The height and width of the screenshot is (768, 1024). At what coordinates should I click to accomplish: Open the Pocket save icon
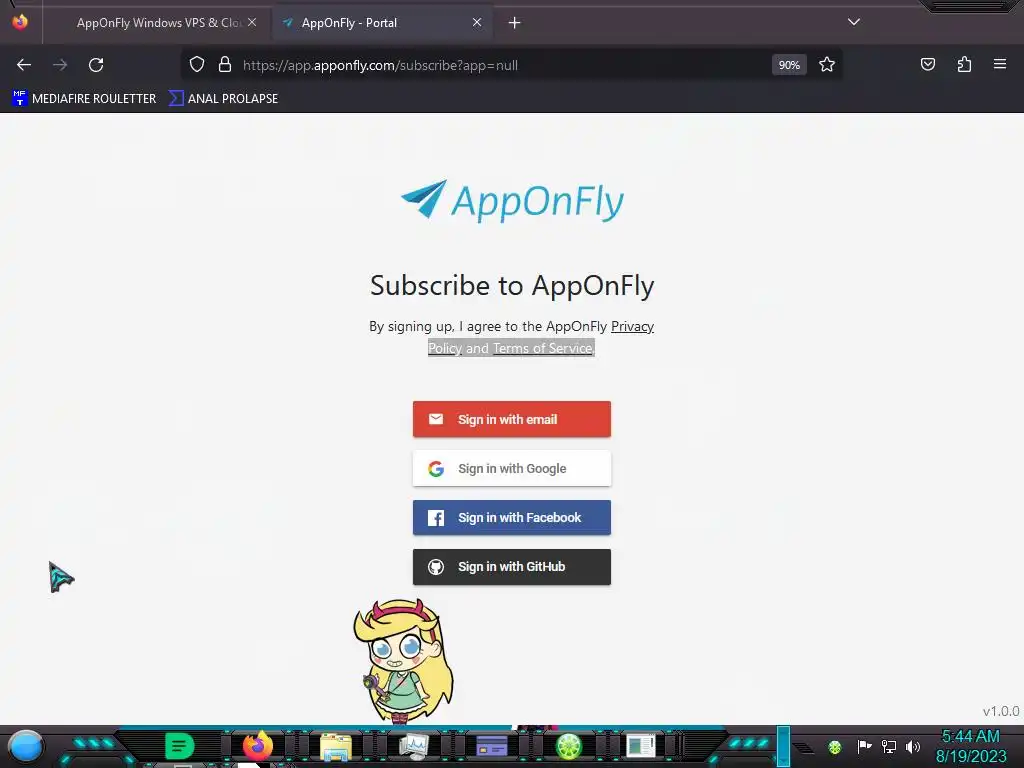point(927,64)
